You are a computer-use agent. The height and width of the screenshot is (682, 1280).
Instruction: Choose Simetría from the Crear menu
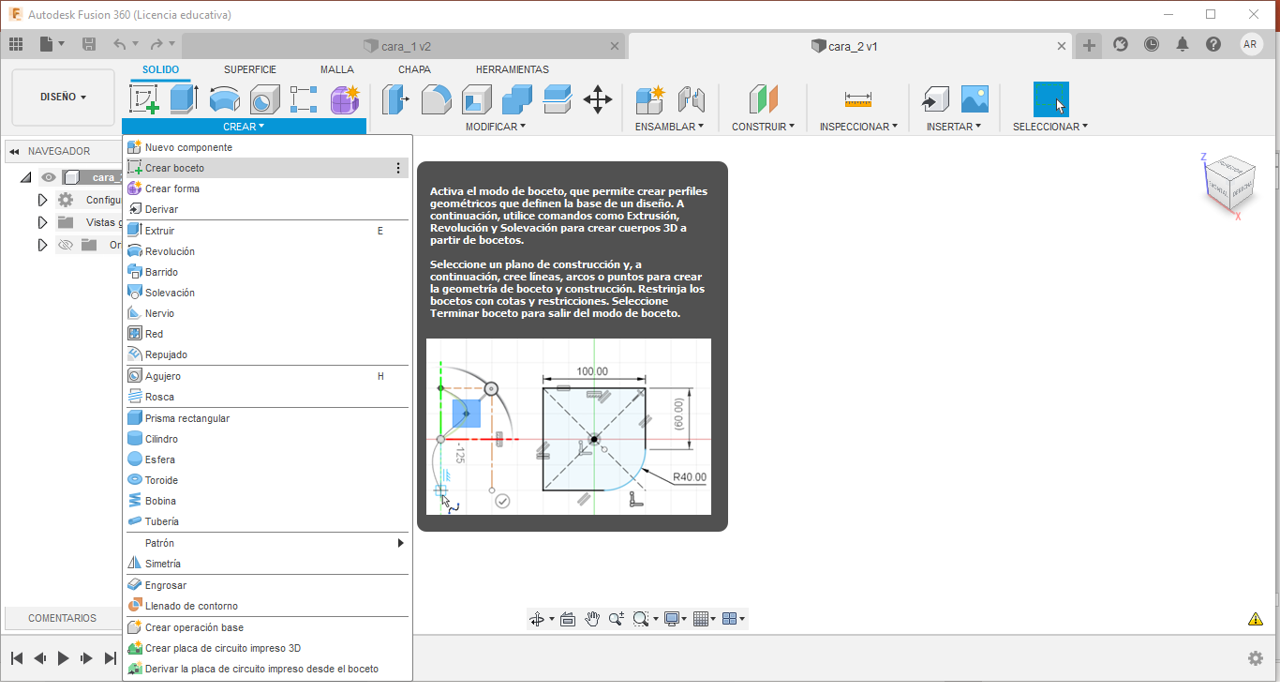[x=265, y=564]
